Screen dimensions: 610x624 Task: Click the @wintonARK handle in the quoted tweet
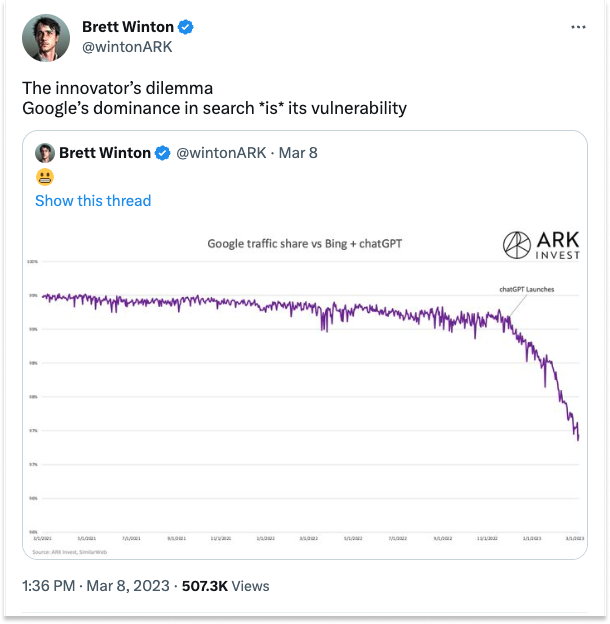(221, 153)
